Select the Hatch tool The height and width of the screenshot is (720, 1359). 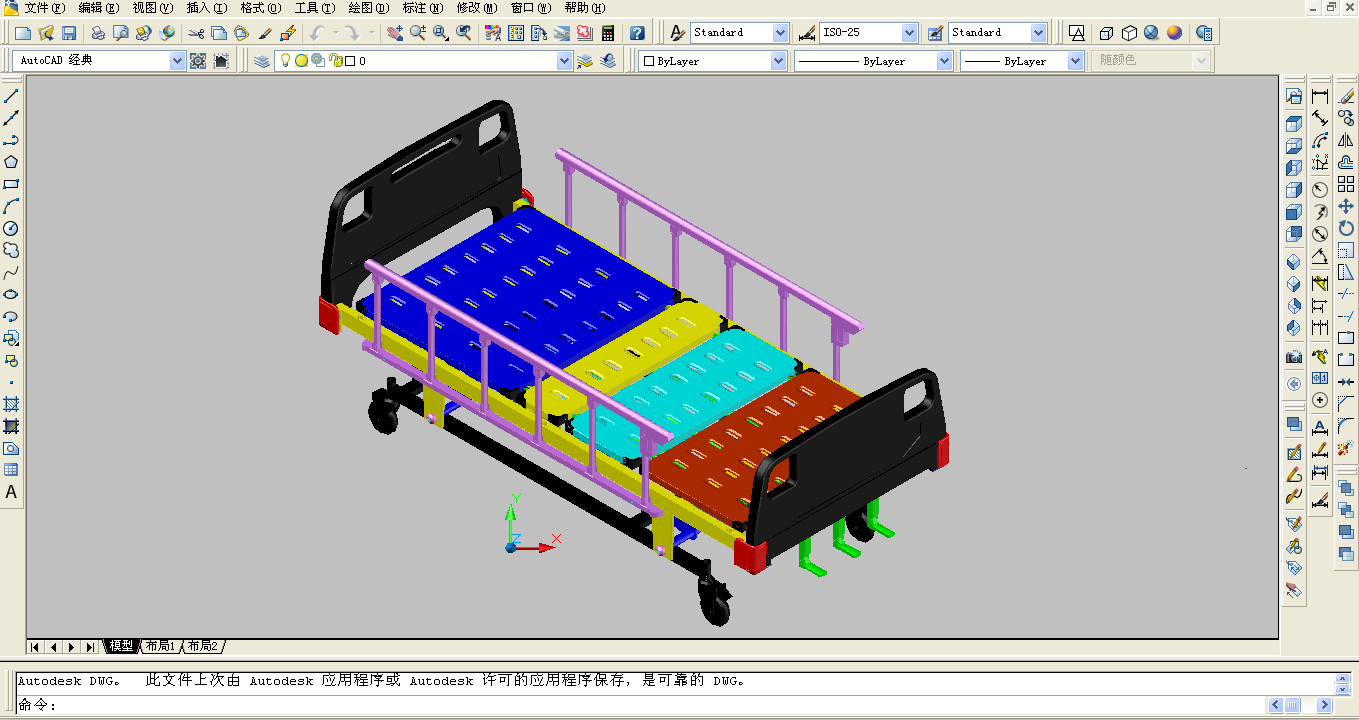[11, 404]
